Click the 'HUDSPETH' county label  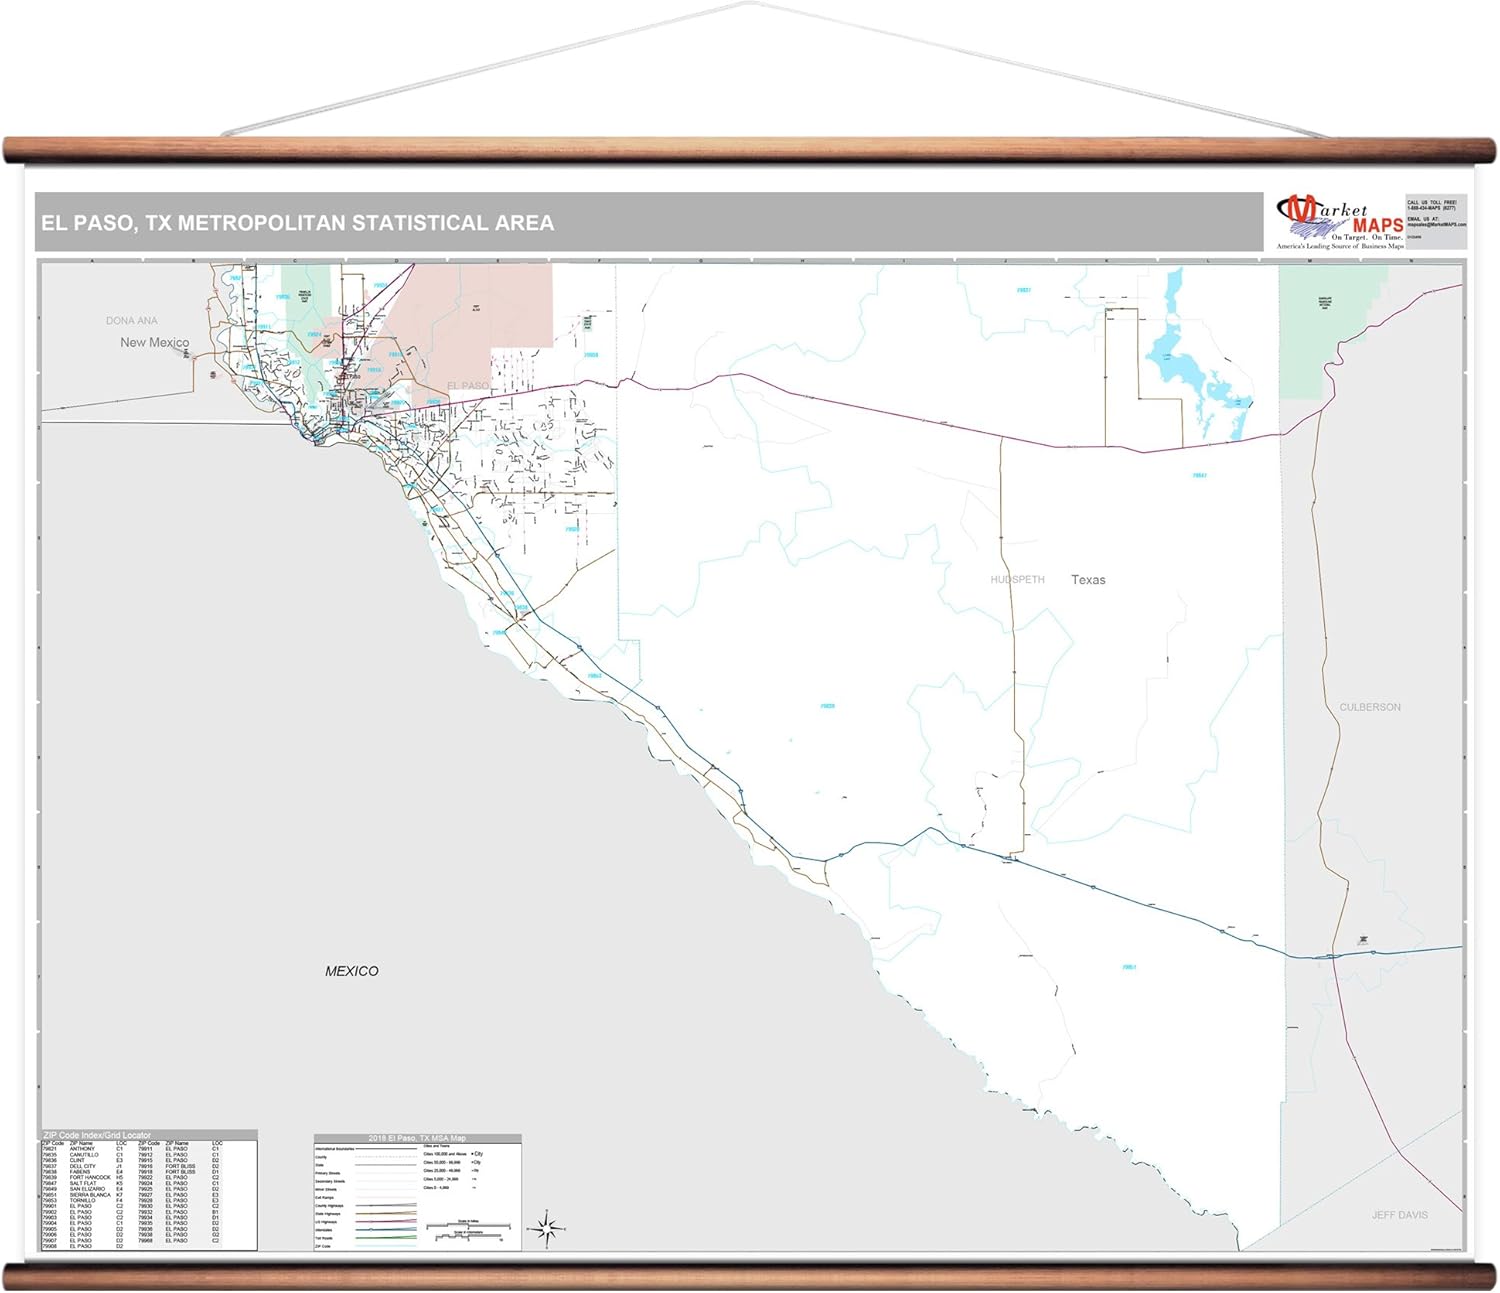coord(1017,580)
